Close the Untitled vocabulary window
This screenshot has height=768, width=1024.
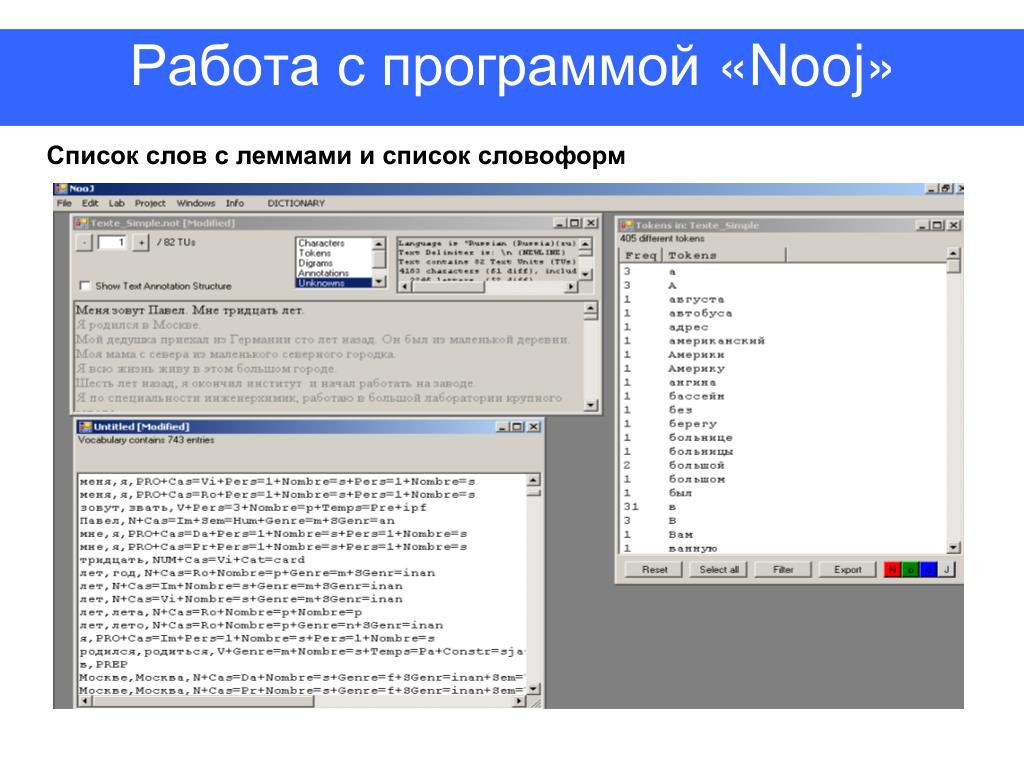(534, 426)
